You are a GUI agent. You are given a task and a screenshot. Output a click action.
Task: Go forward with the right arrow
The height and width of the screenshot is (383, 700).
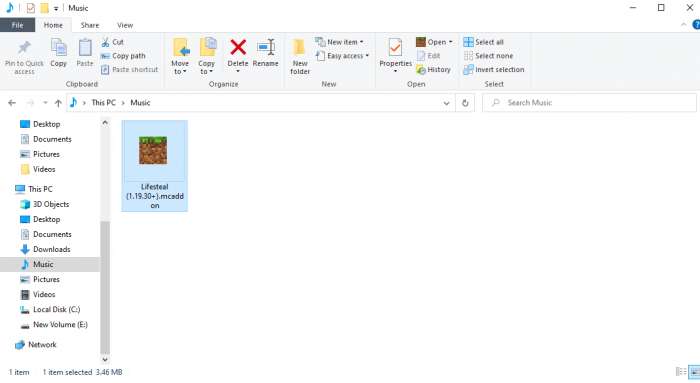30,103
